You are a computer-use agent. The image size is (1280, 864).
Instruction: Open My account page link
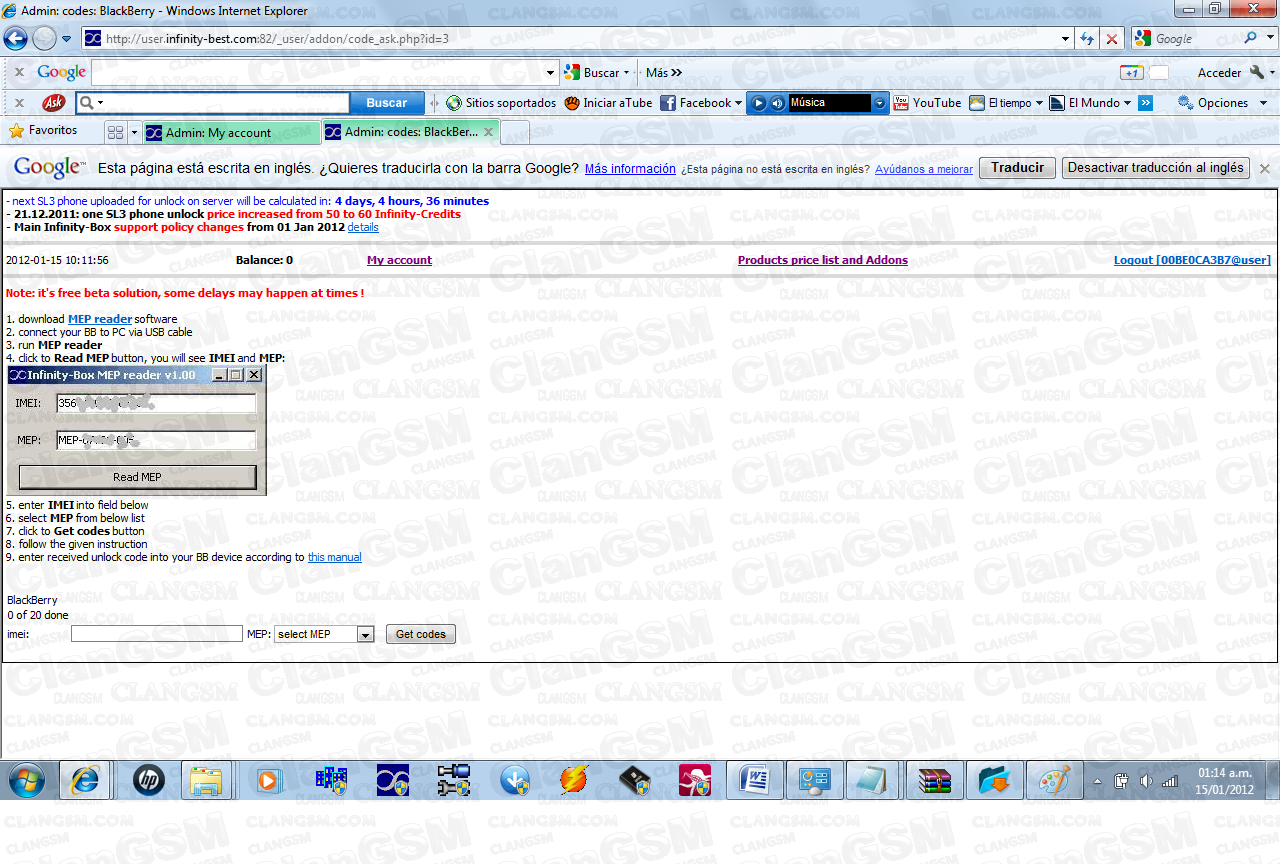399,260
